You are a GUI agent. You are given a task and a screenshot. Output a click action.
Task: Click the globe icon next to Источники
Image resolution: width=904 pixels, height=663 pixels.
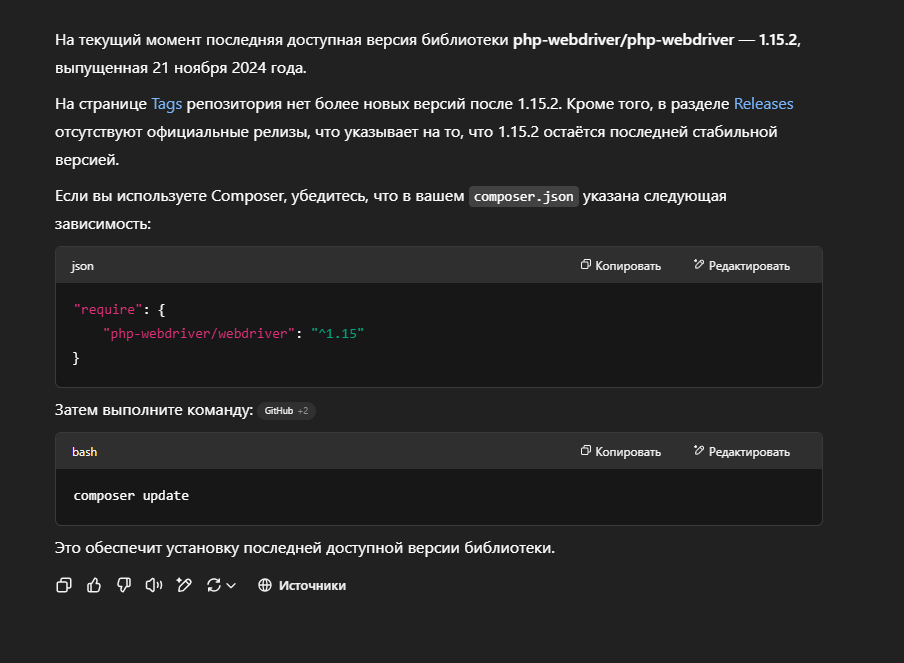265,585
